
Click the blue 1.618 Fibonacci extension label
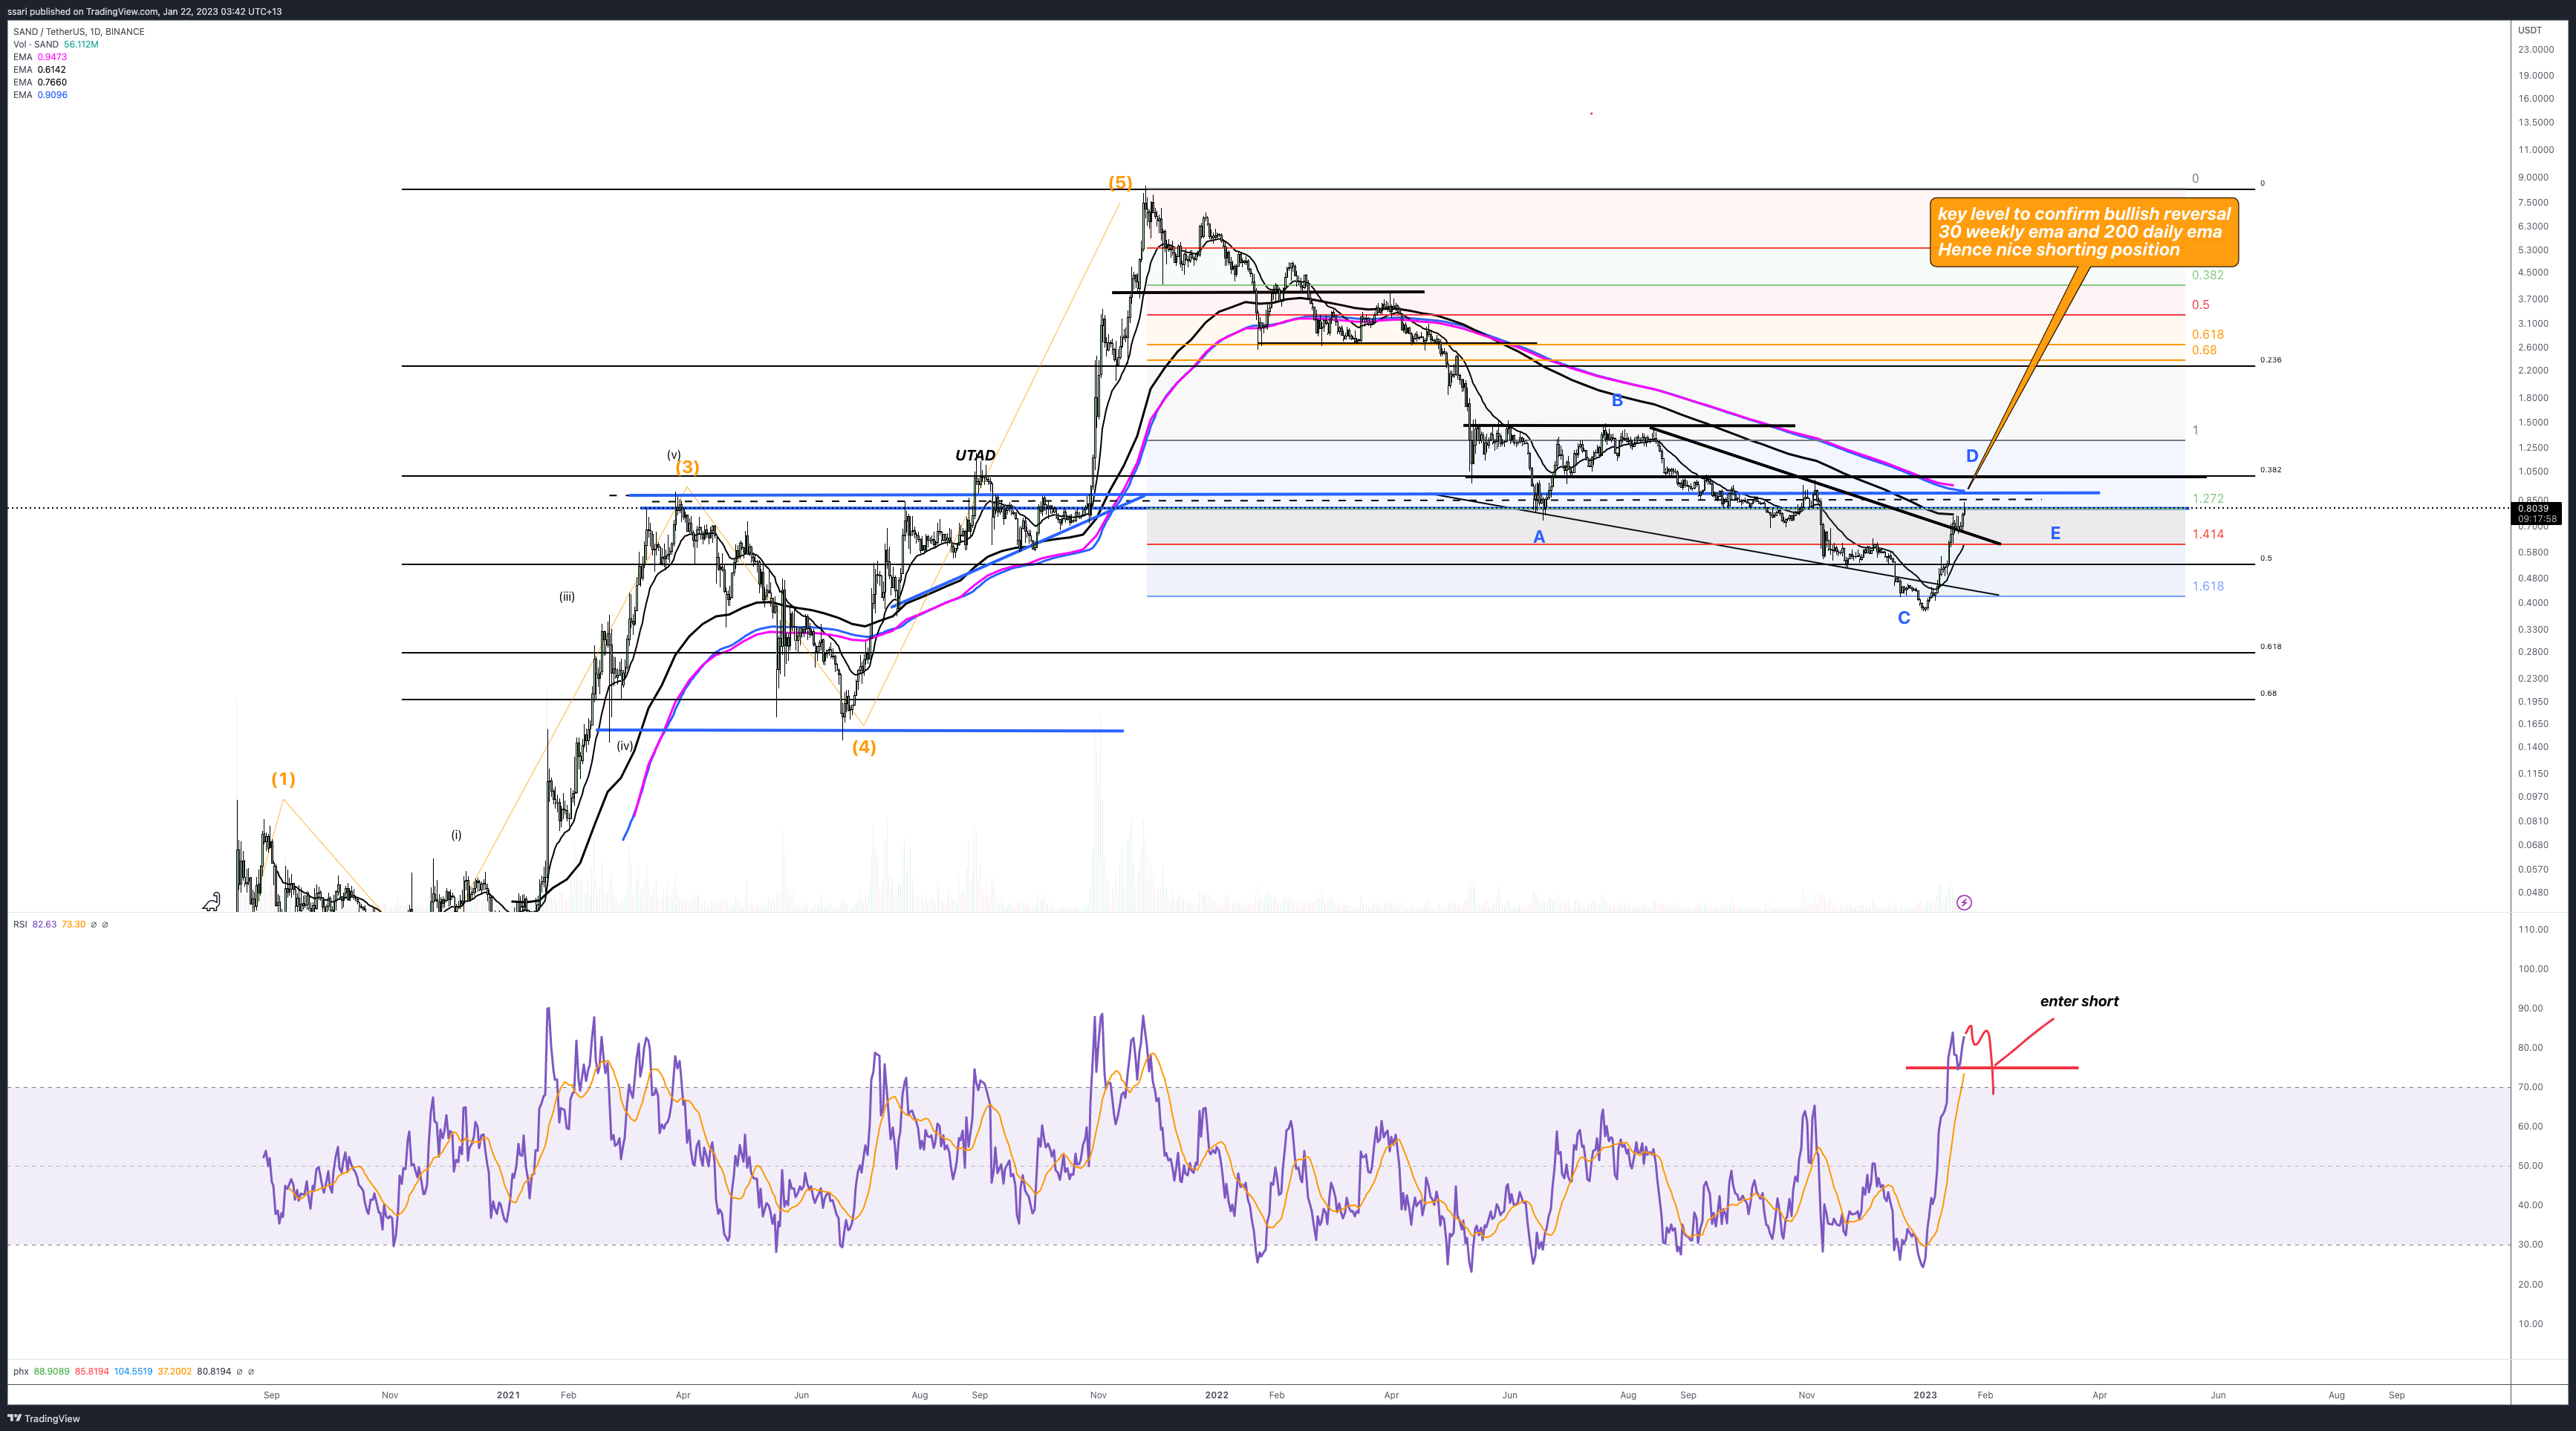[x=2208, y=586]
